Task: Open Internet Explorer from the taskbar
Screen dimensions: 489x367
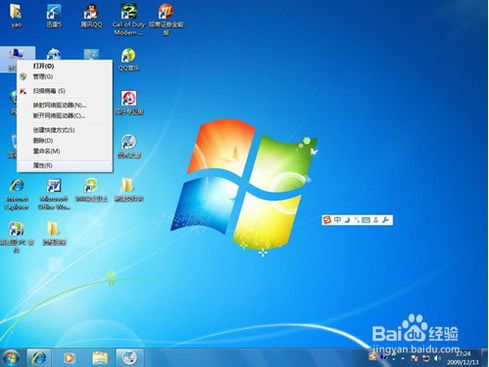Action: [39, 358]
